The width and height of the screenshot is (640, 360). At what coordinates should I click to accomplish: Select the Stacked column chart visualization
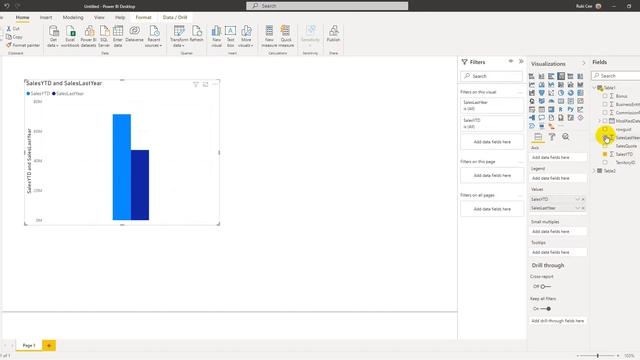(x=541, y=76)
